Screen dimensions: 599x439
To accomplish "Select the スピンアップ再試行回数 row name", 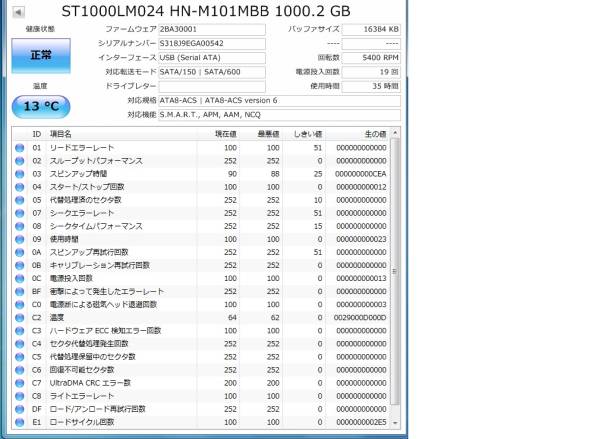I will (89, 253).
